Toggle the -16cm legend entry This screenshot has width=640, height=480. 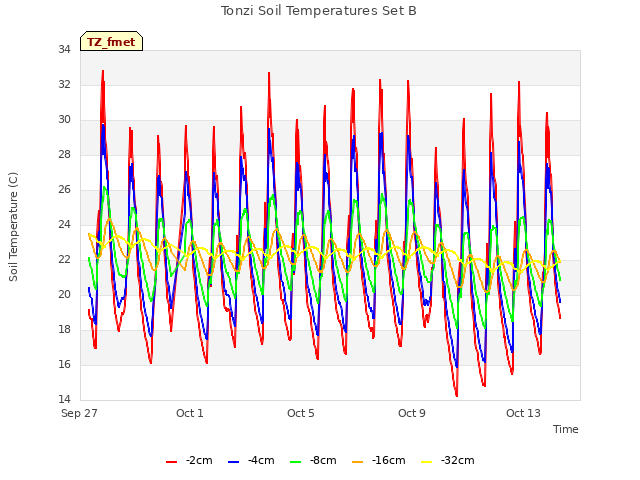[x=378, y=460]
